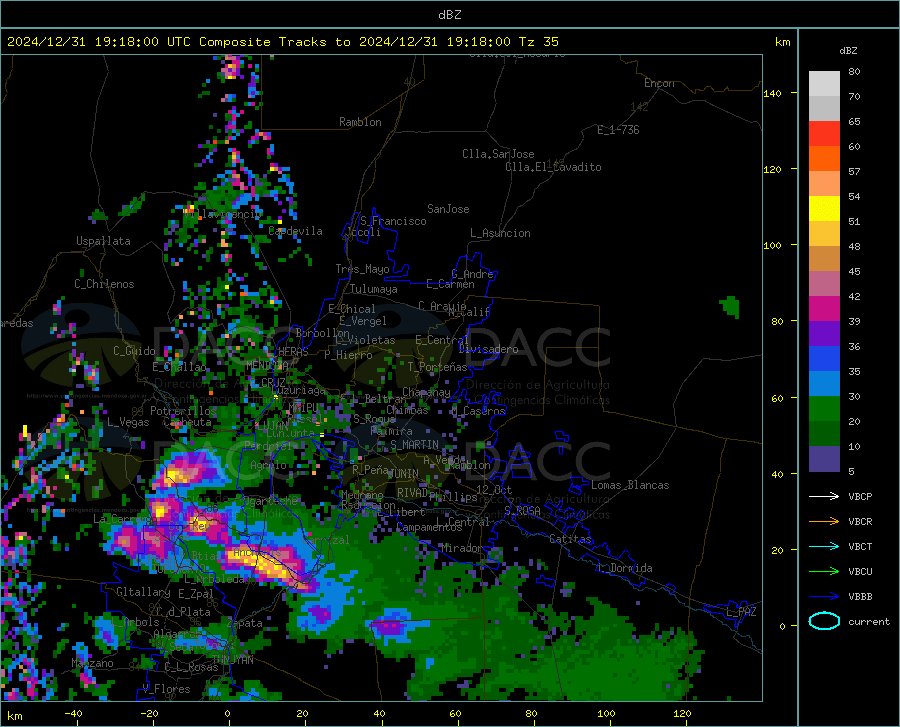Click the V_Flores label
This screenshot has height=727, width=900.
166,689
